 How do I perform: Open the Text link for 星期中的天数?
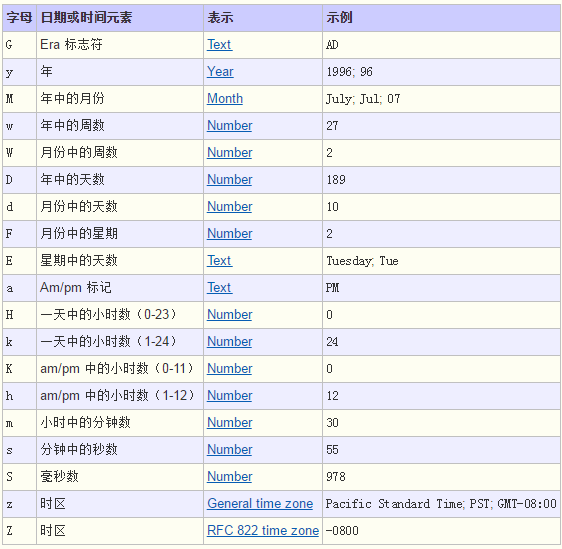point(219,261)
